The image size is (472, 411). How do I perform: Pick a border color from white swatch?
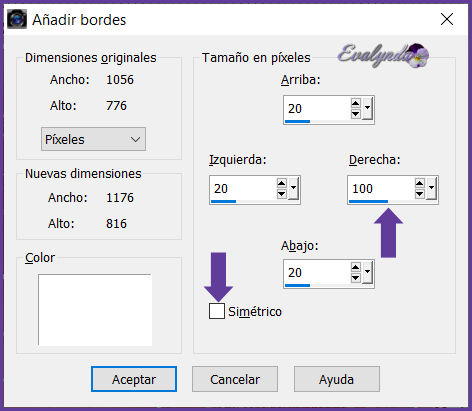tap(95, 310)
